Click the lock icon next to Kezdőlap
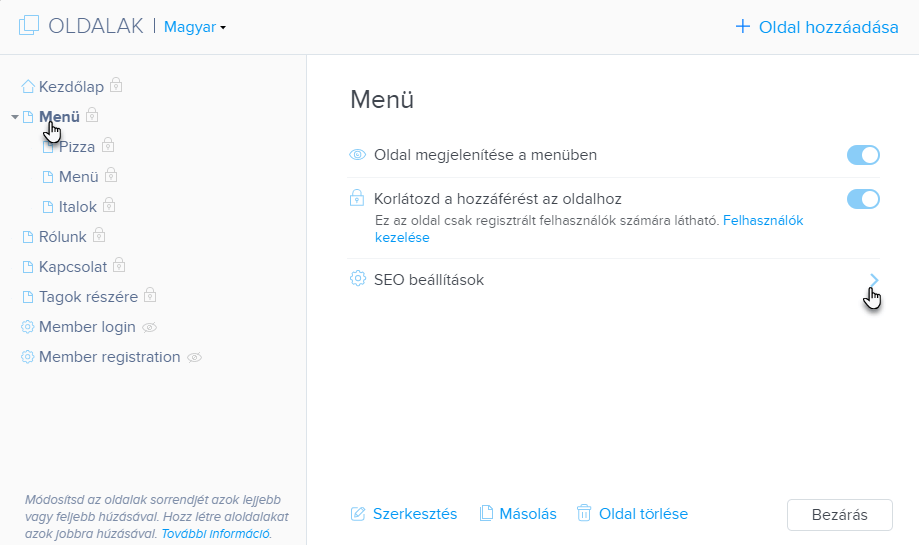This screenshot has width=919, height=545. (x=116, y=86)
